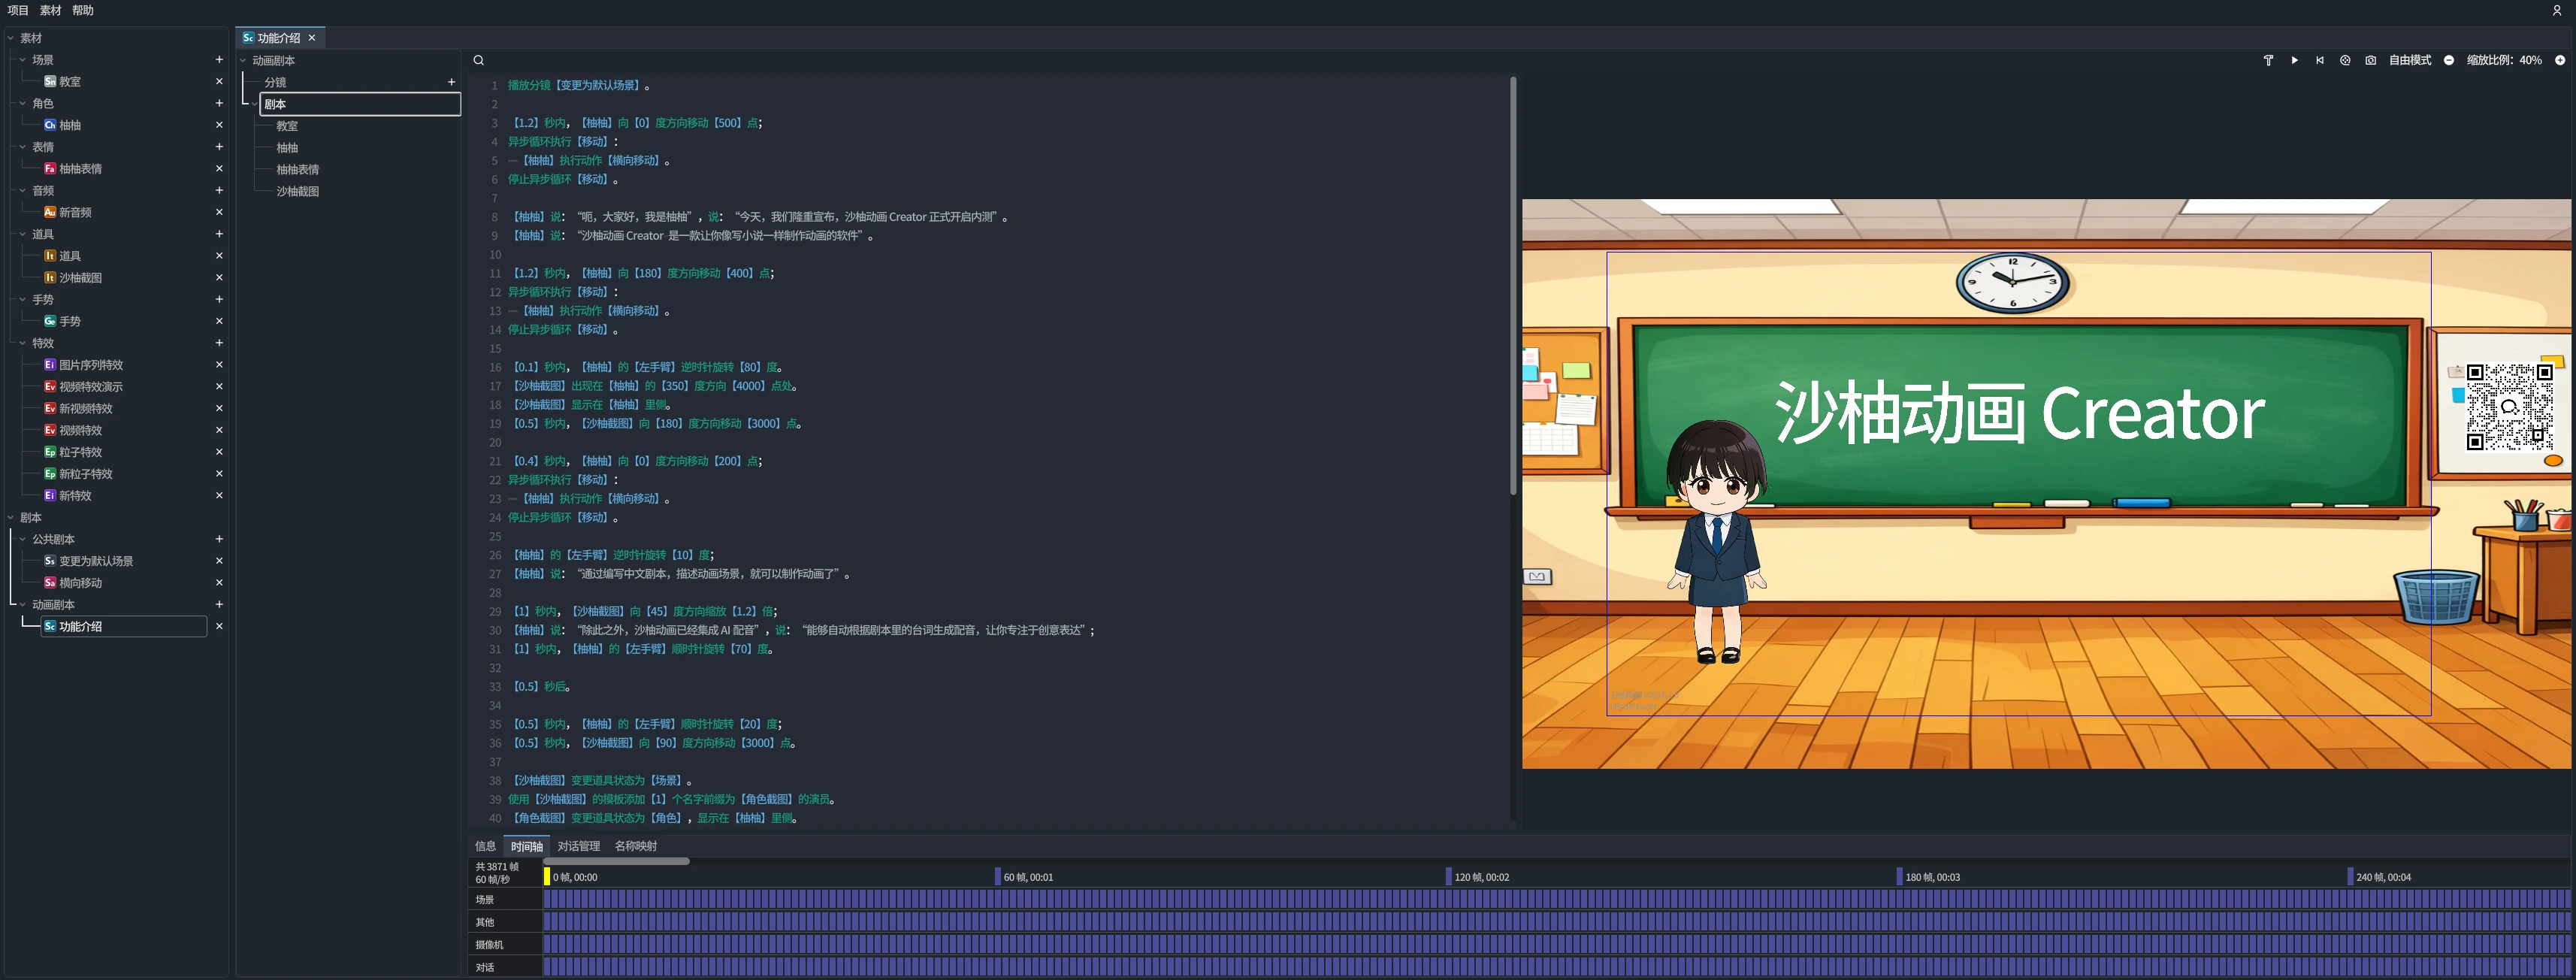
Task: Add a new 分镜 entry
Action: click(451, 82)
